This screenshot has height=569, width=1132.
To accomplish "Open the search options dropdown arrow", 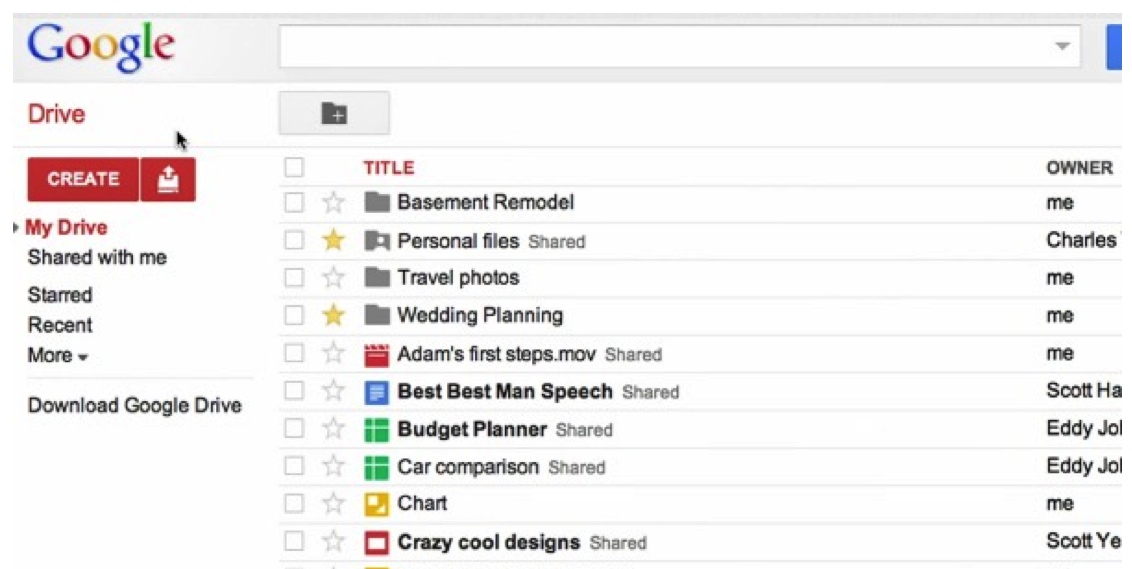I will [x=1061, y=45].
